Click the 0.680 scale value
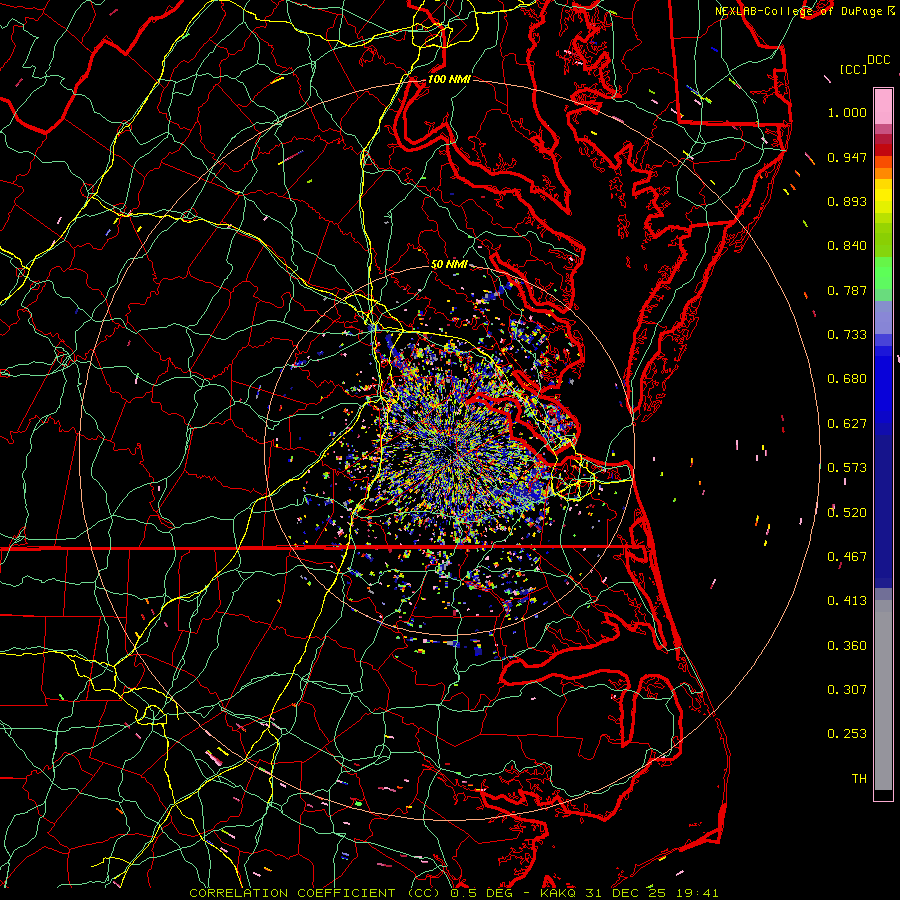Viewport: 900px width, 900px height. tap(847, 379)
